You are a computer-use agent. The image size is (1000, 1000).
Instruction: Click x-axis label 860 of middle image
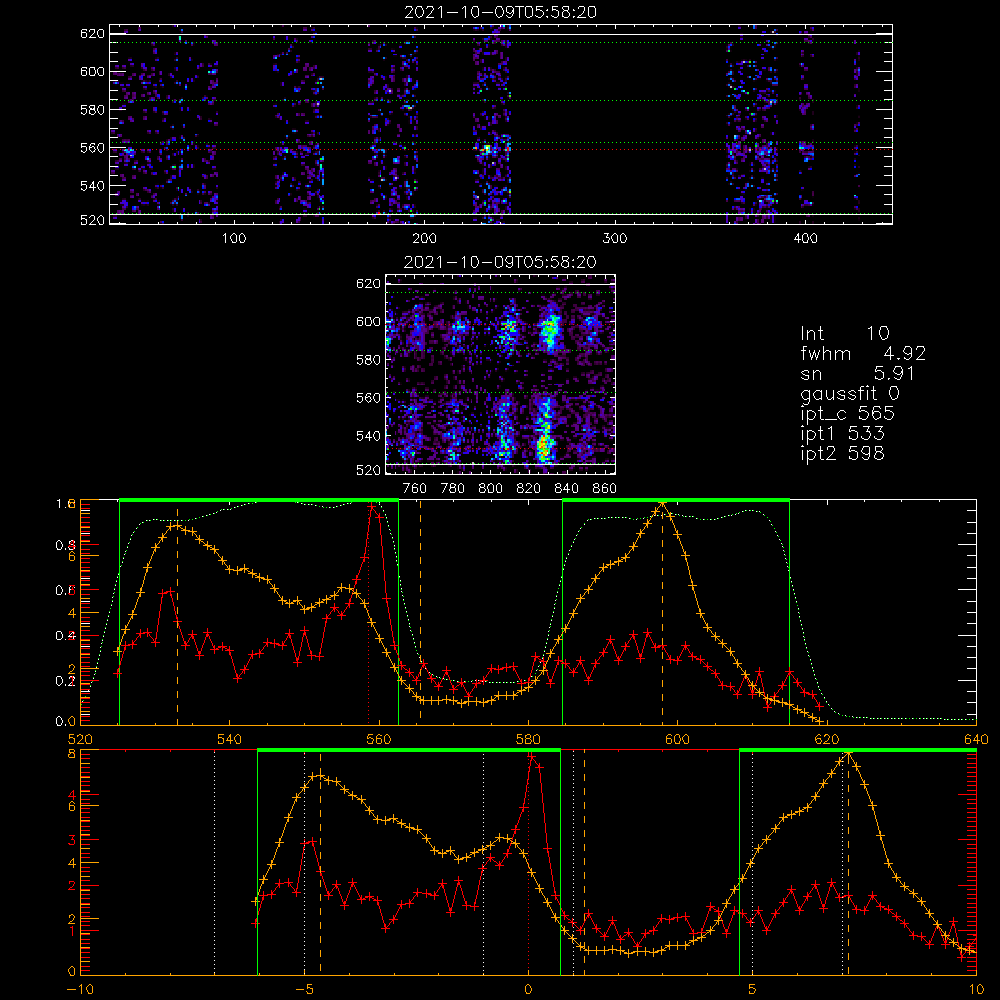(x=605, y=489)
